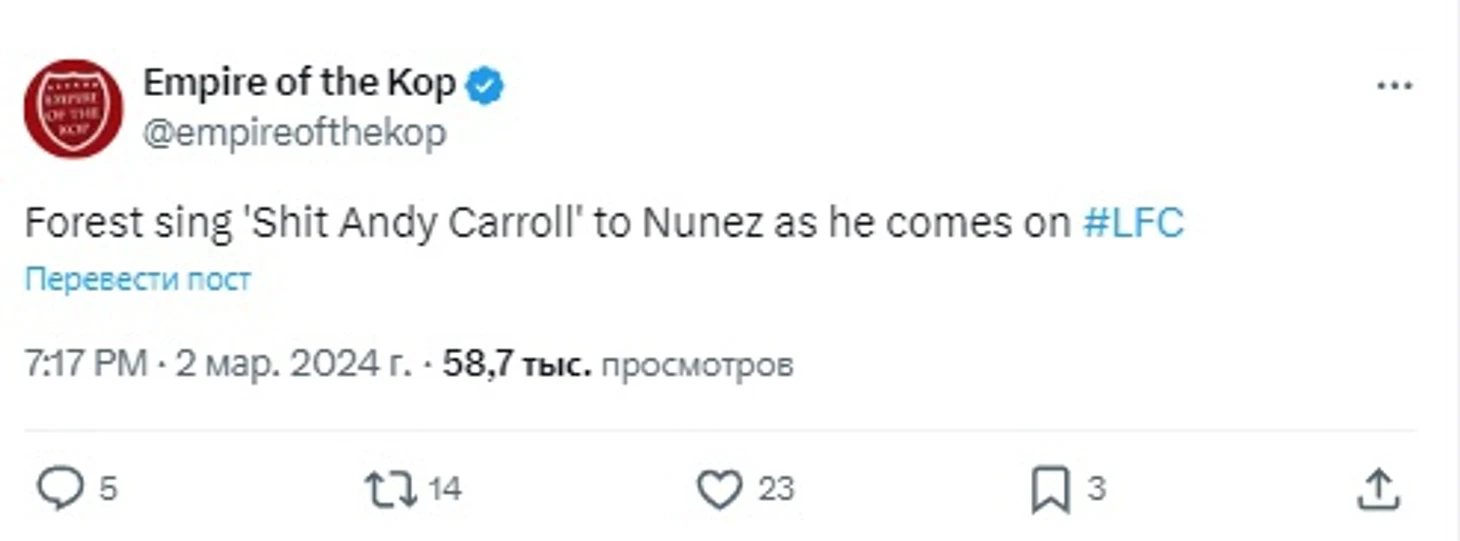Click the reply speech bubble icon
1460x541 pixels.
pos(61,489)
